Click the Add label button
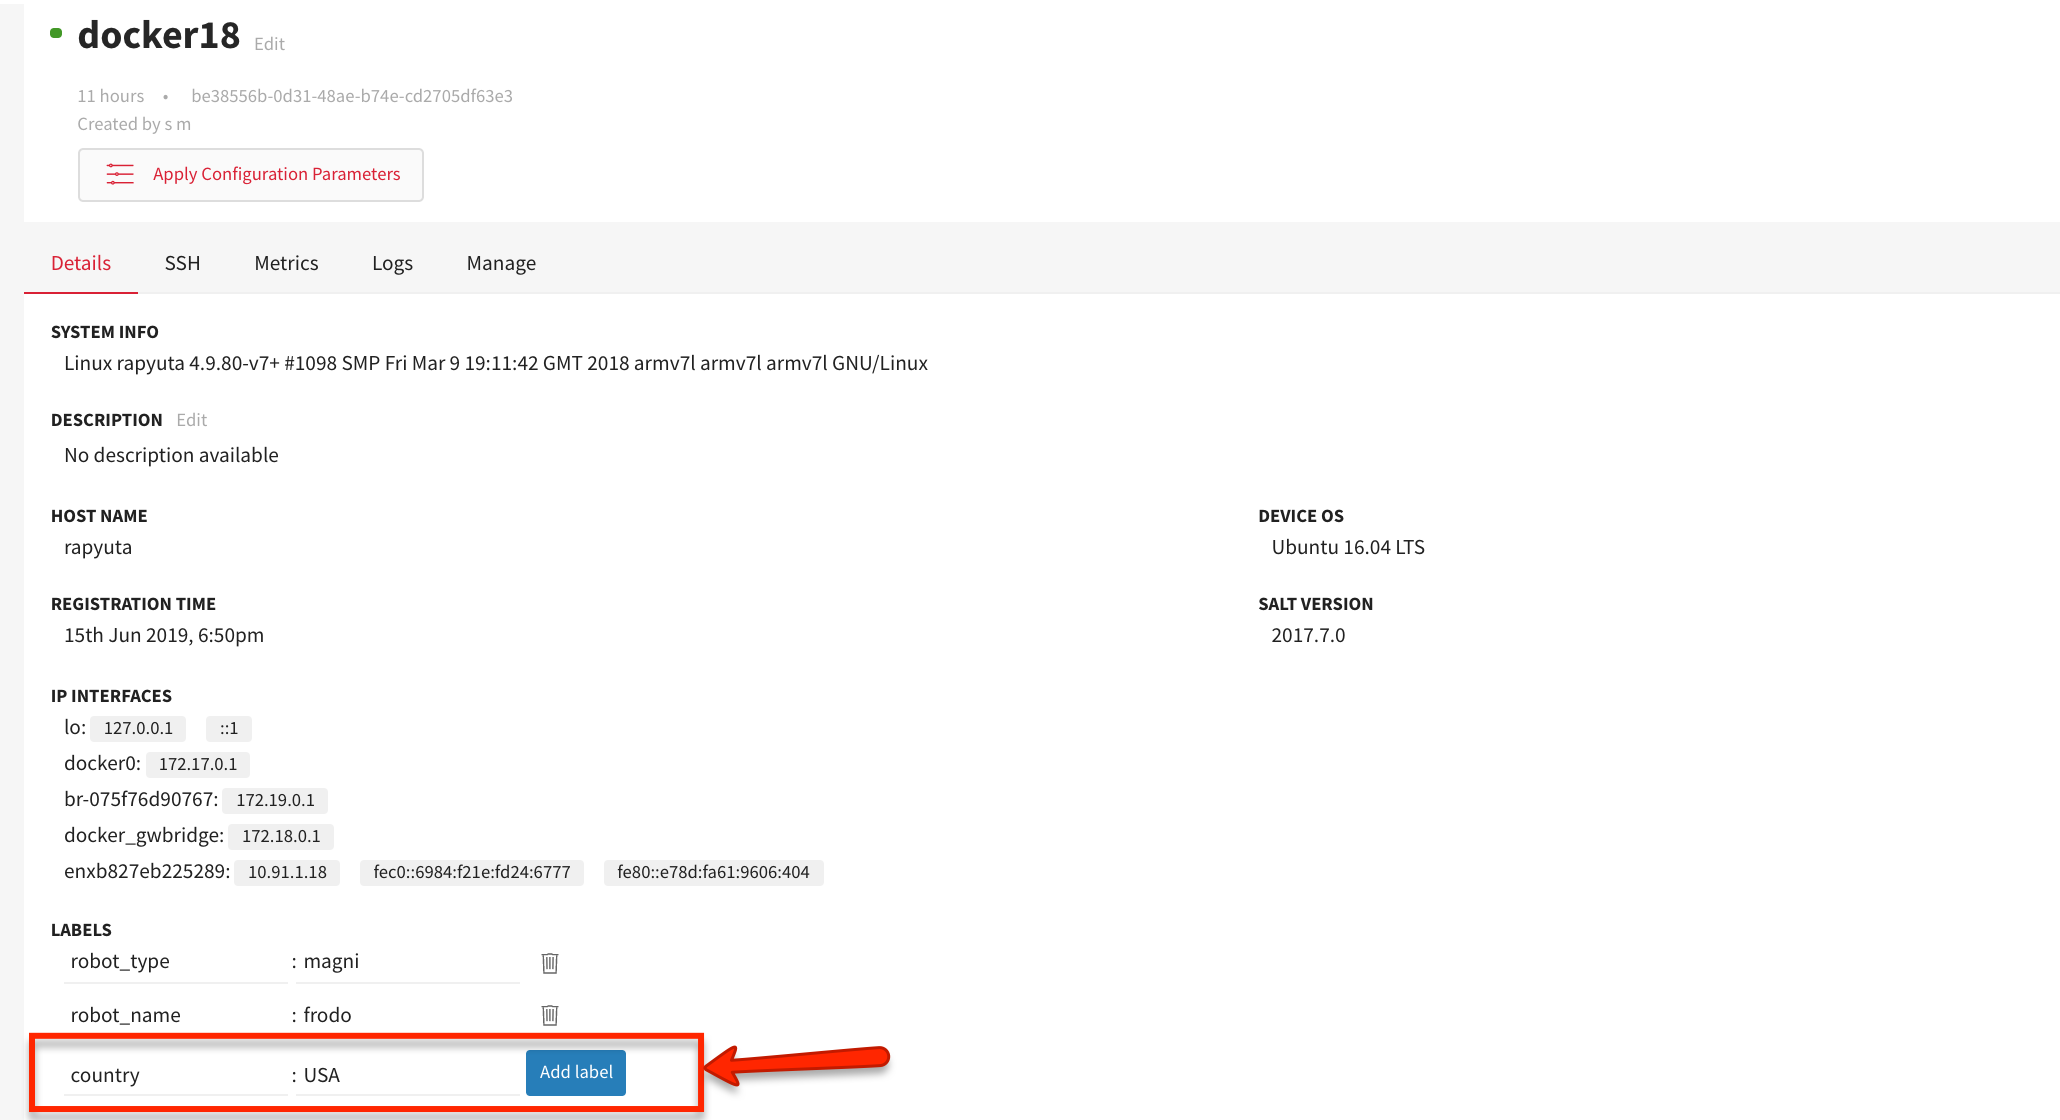The width and height of the screenshot is (2060, 1120). [x=576, y=1072]
